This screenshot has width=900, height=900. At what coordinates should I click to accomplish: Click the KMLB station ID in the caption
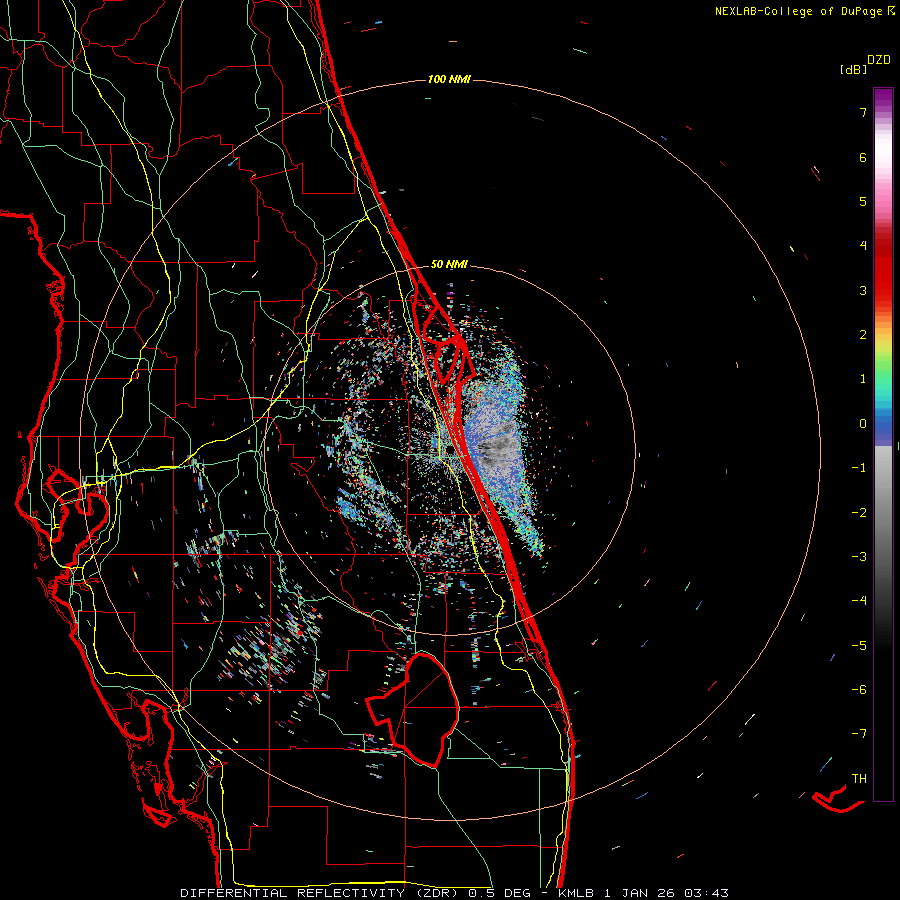(x=576, y=893)
